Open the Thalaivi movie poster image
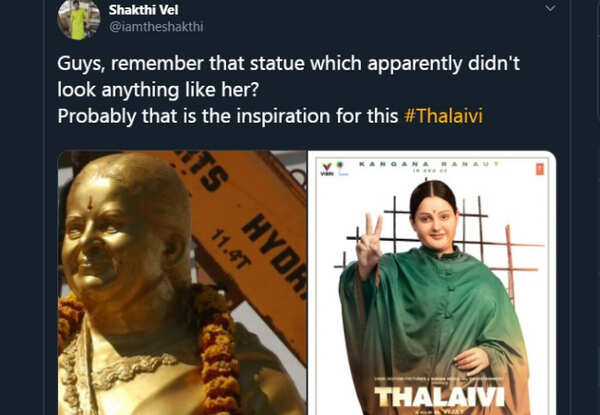Viewport: 600px width, 415px height. point(432,283)
